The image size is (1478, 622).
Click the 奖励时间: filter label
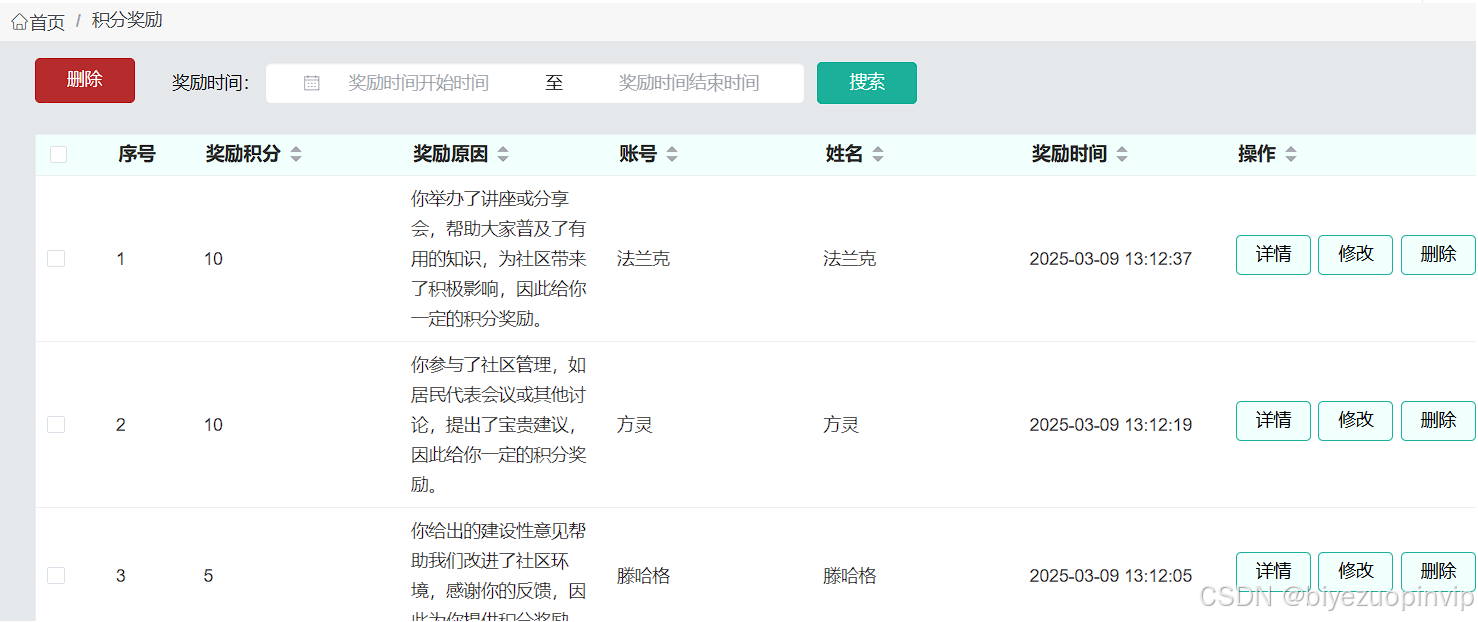210,83
